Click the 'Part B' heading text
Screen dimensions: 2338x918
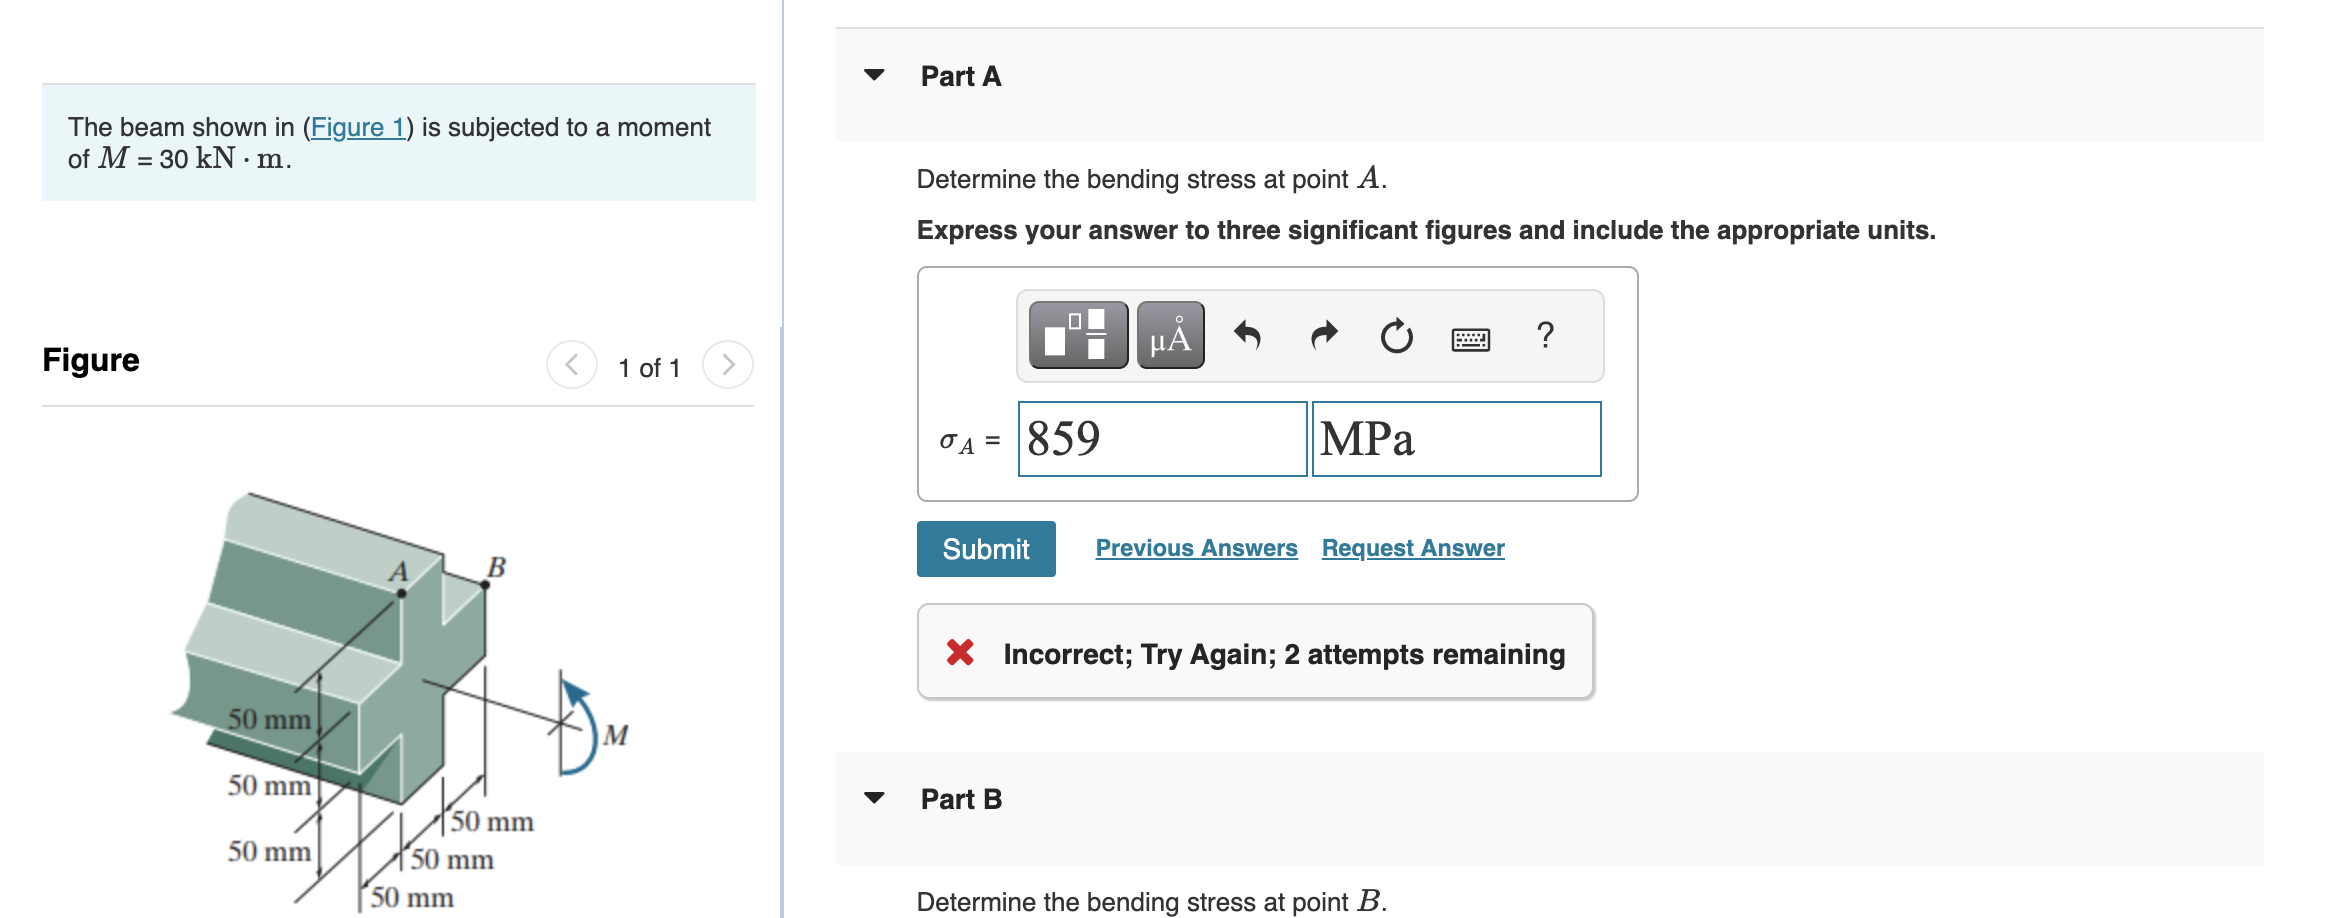[961, 799]
